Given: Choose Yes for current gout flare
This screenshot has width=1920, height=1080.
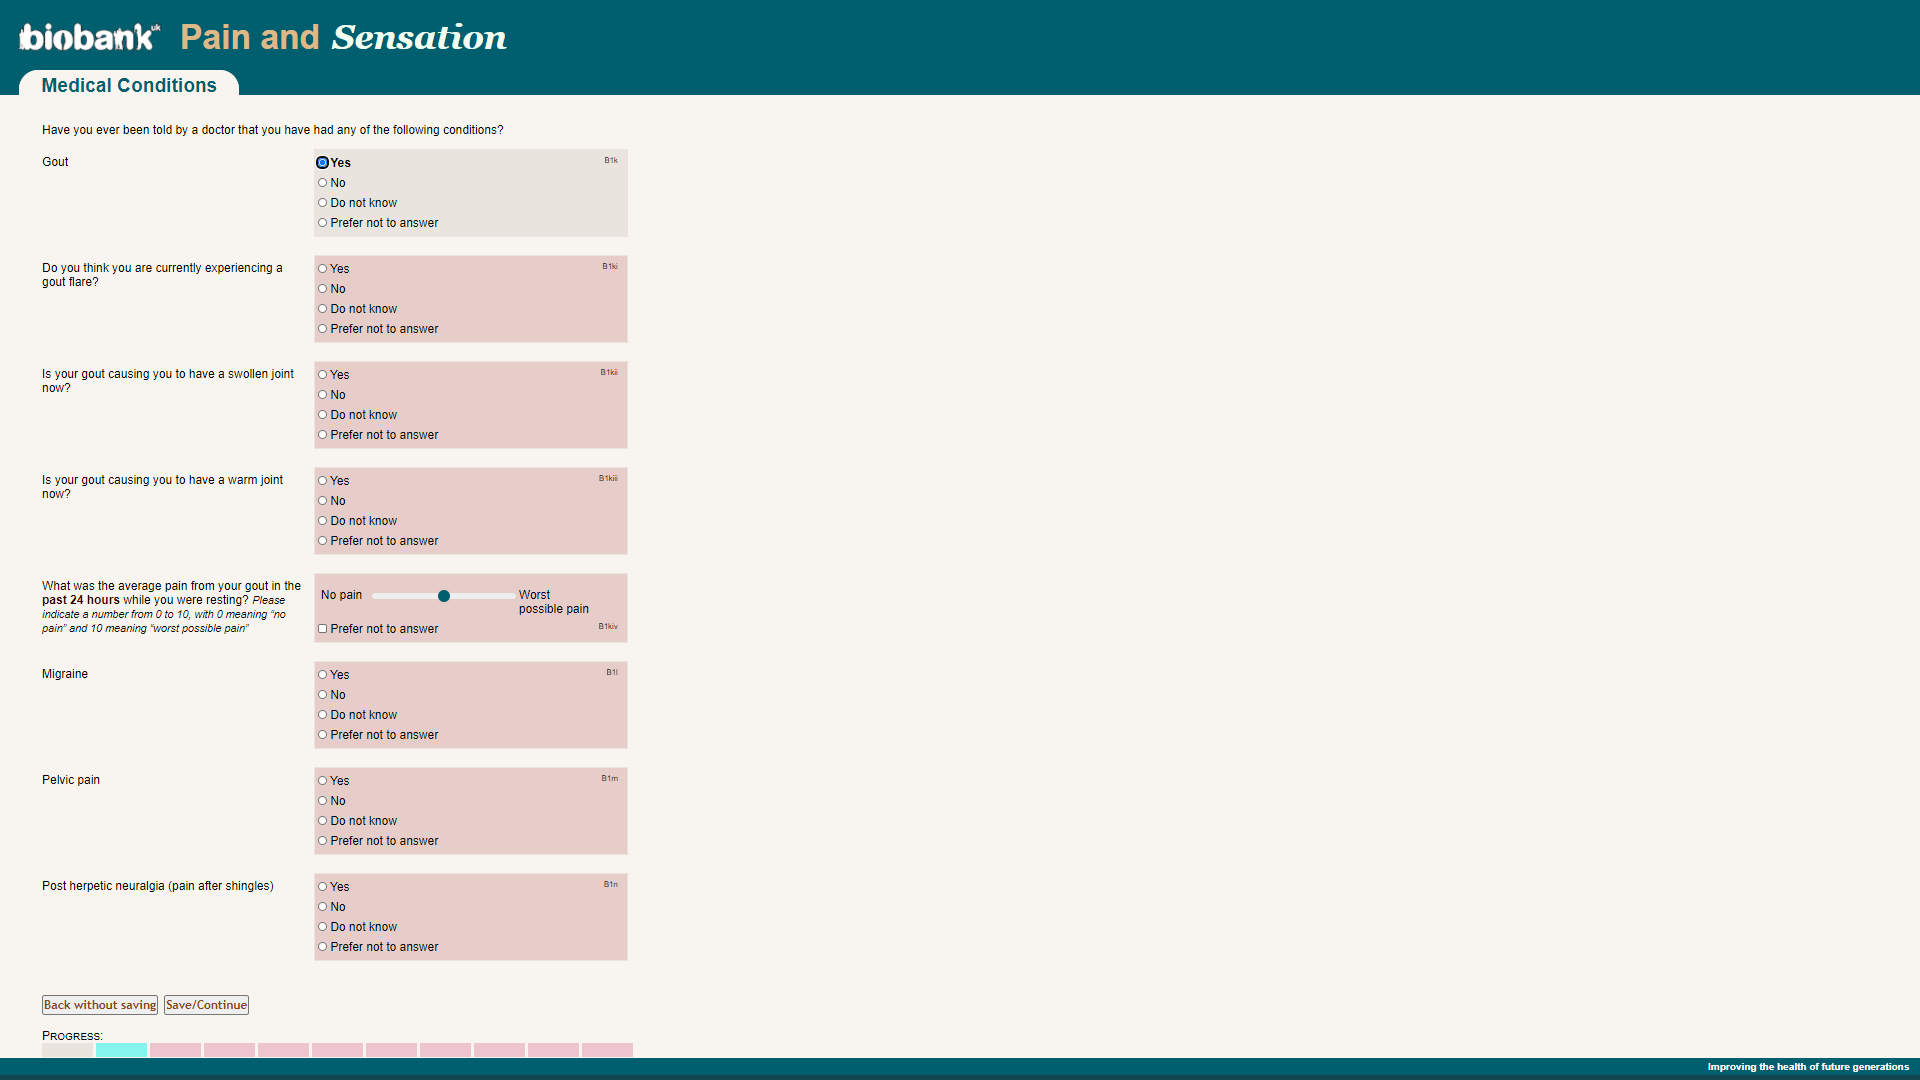Looking at the screenshot, I should 323,269.
